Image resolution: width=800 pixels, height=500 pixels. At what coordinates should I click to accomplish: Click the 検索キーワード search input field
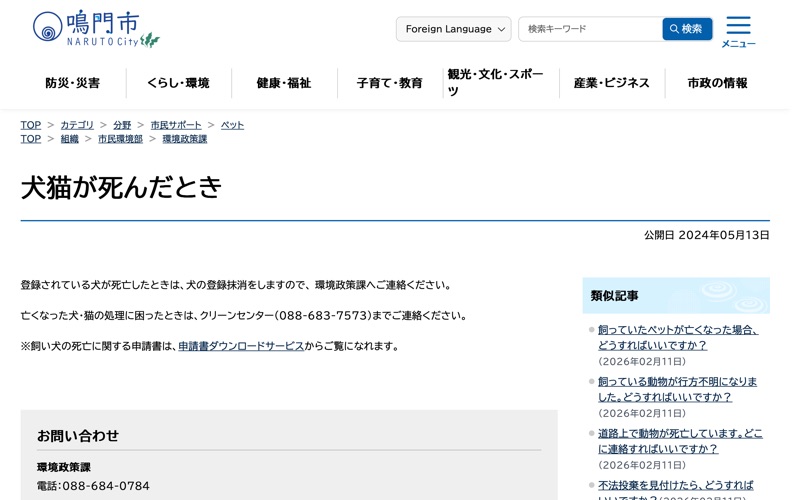point(590,29)
